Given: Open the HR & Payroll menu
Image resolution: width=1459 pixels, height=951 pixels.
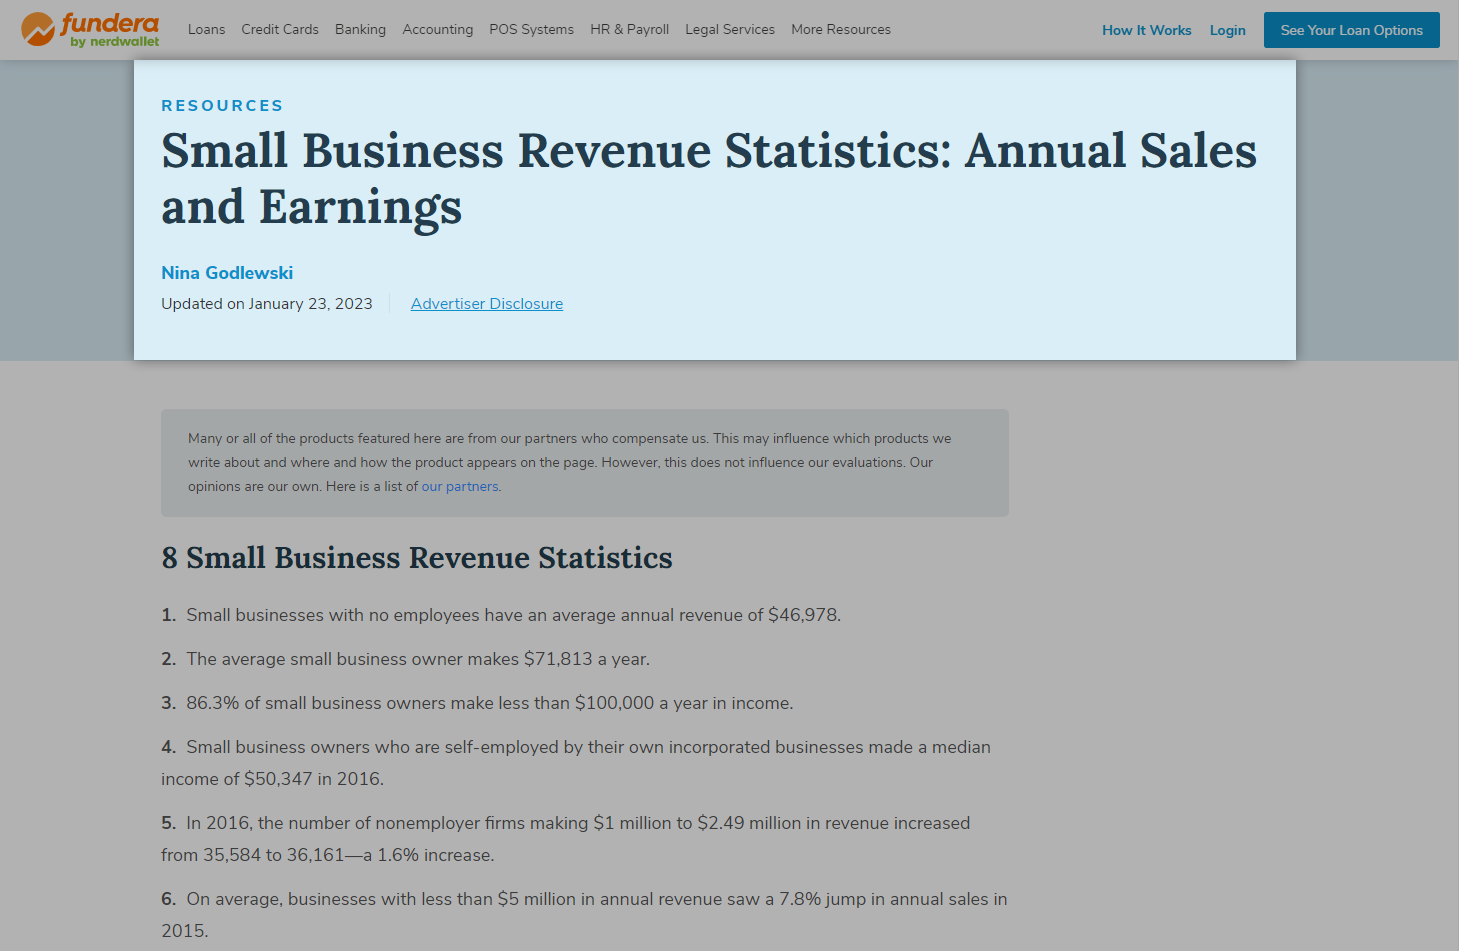Looking at the screenshot, I should [x=629, y=30].
